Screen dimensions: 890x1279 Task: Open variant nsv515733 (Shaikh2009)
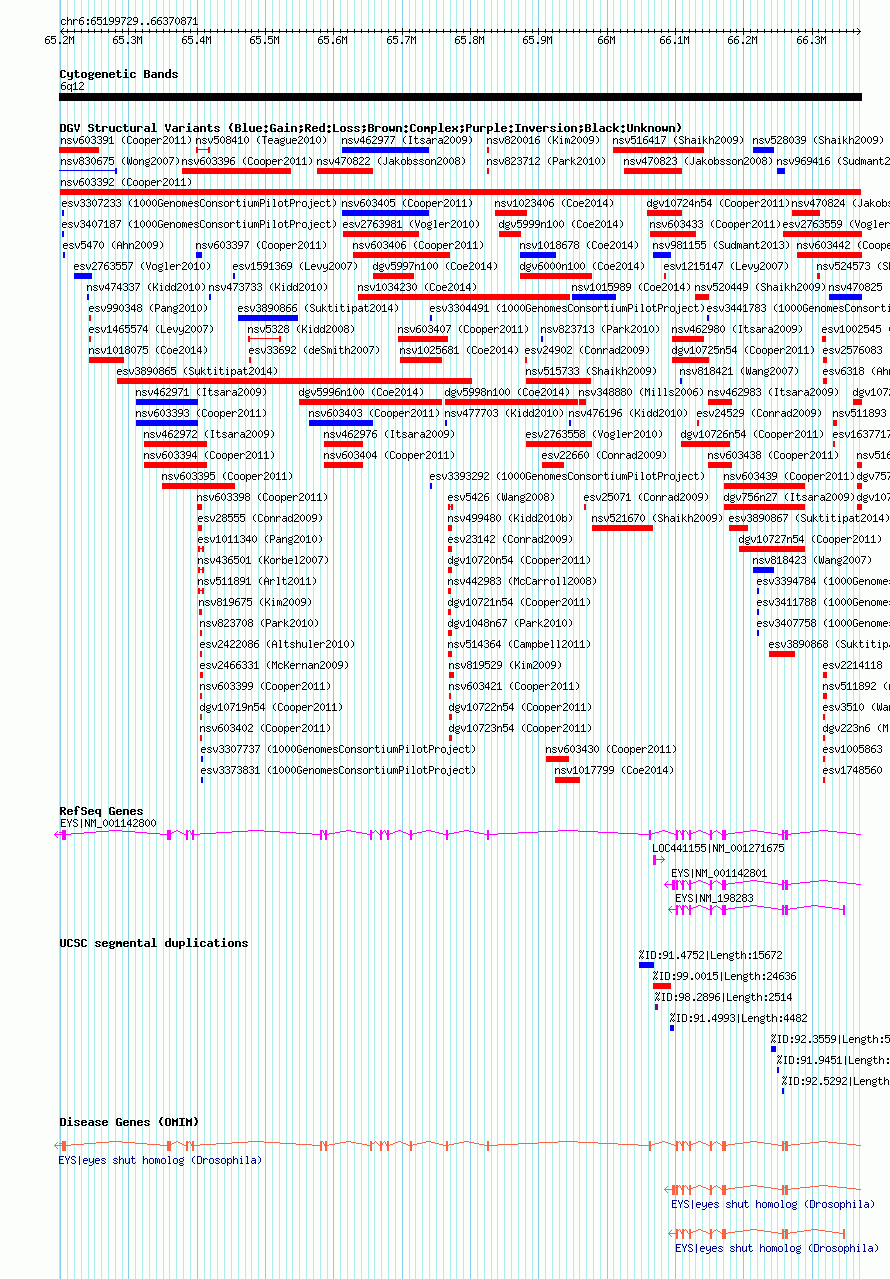[591, 371]
